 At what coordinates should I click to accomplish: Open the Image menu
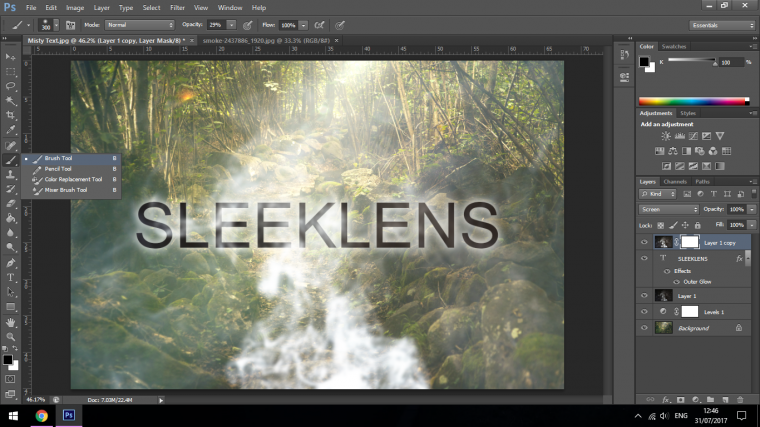[75, 8]
